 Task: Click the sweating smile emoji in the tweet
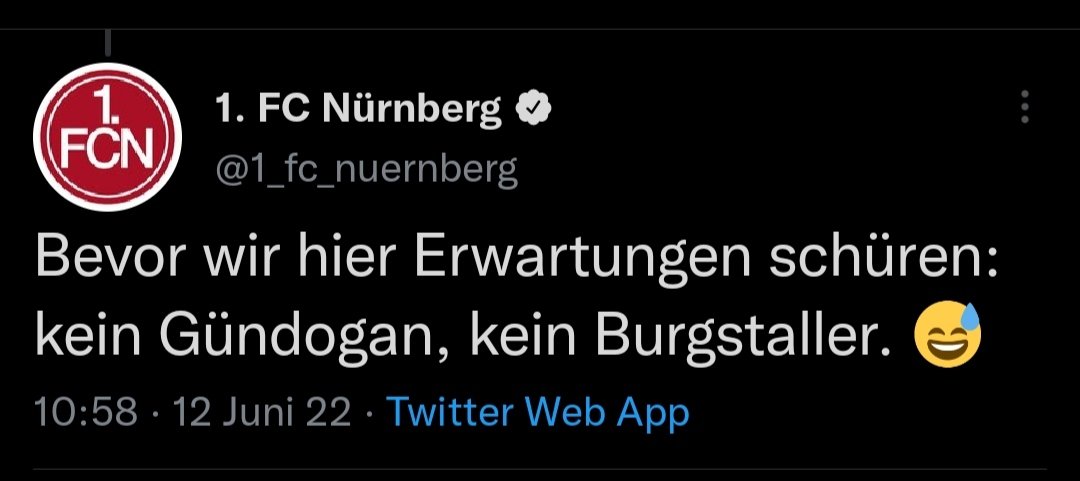point(947,333)
